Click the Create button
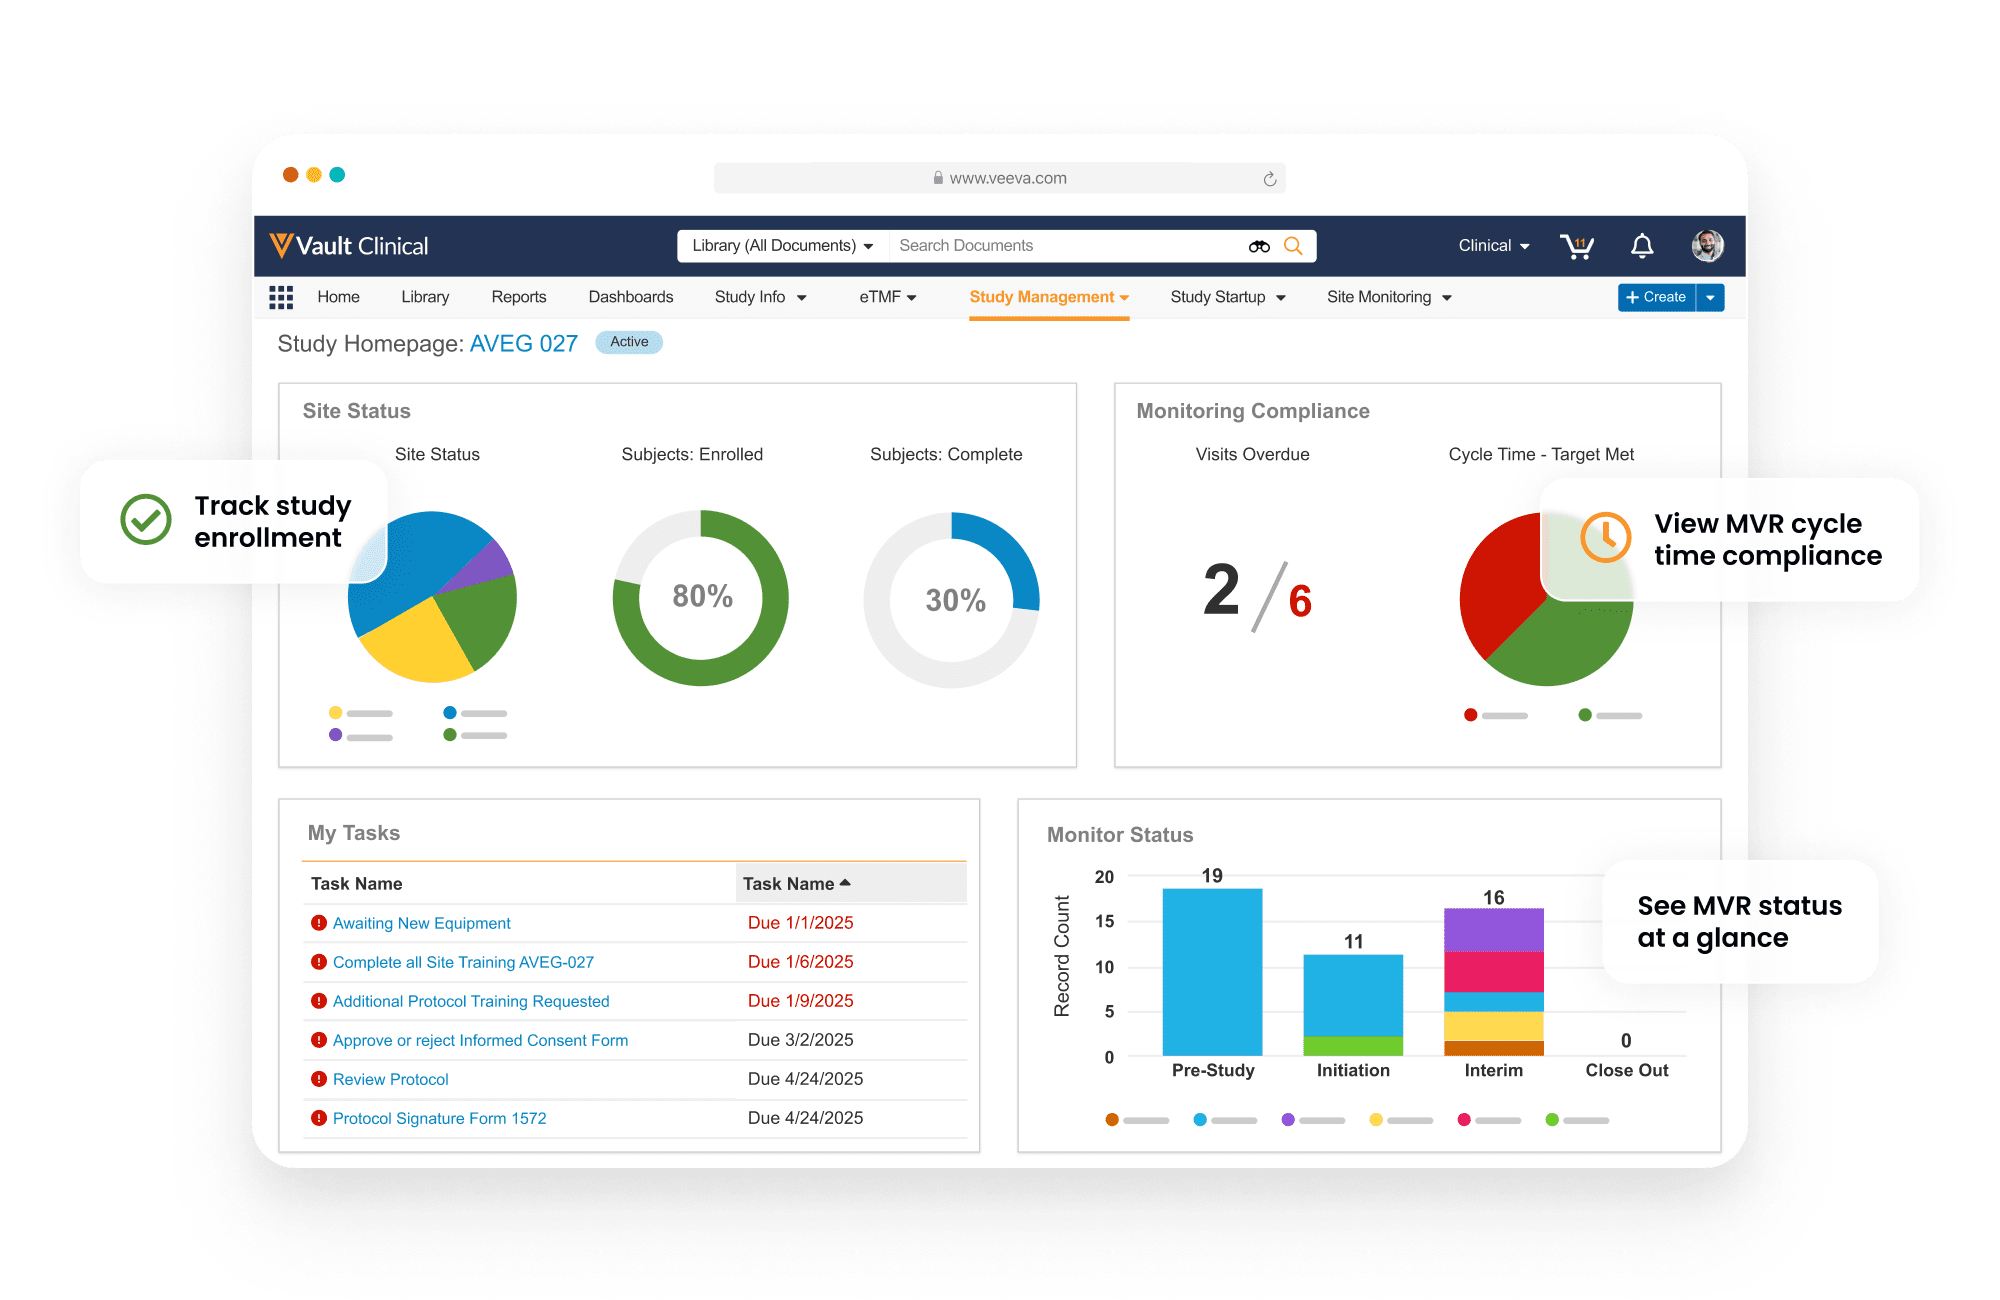Image resolution: width=2000 pixels, height=1300 pixels. pos(1657,297)
